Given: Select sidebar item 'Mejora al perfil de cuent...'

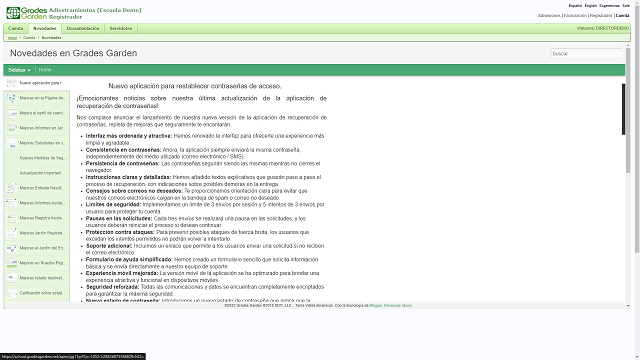Looking at the screenshot, I should click(x=37, y=113).
